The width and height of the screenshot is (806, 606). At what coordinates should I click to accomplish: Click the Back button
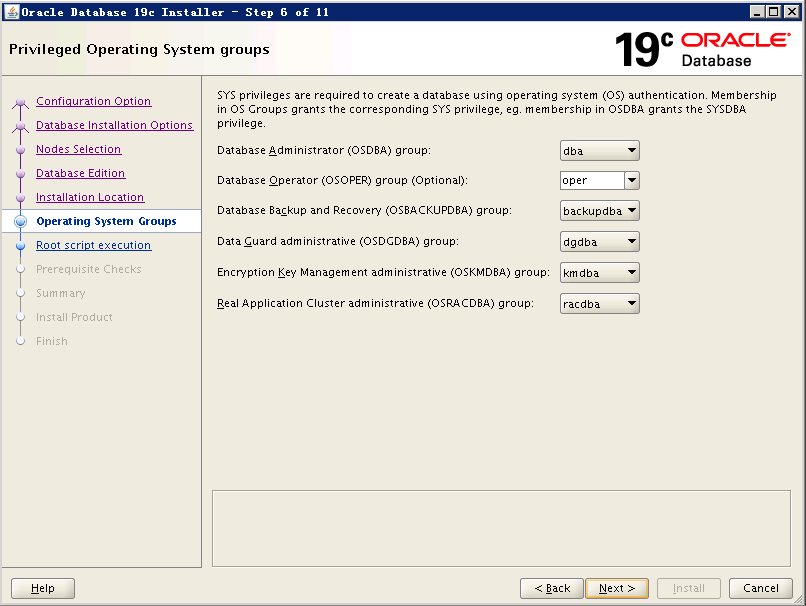552,588
